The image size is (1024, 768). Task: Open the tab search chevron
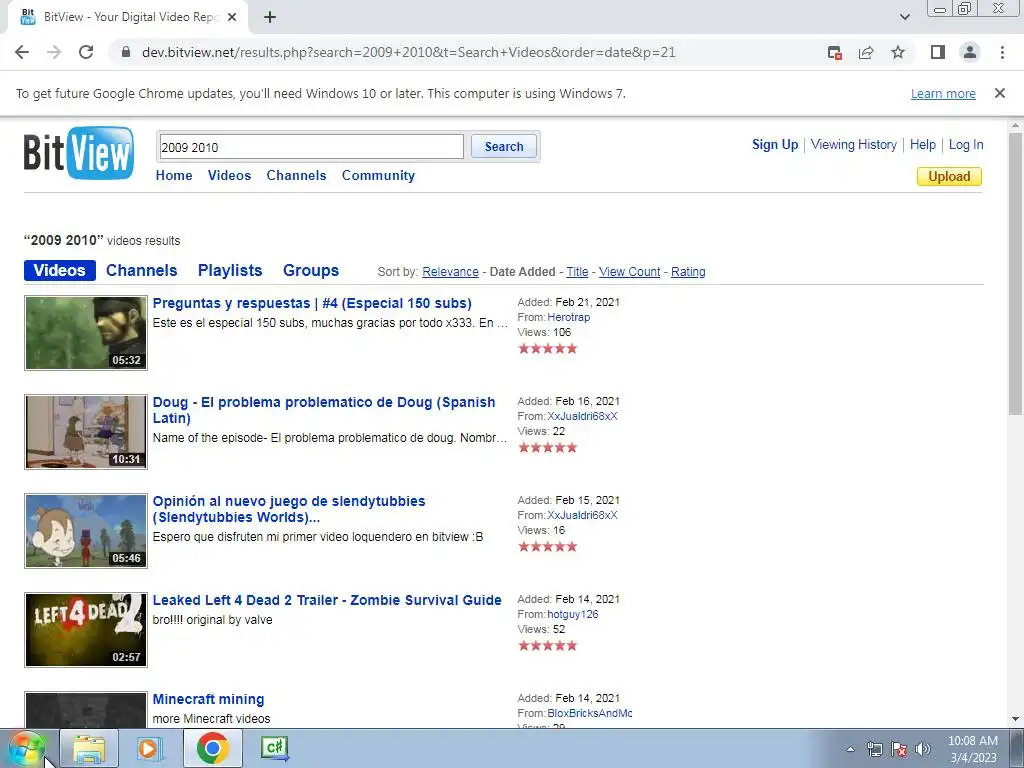(x=904, y=17)
